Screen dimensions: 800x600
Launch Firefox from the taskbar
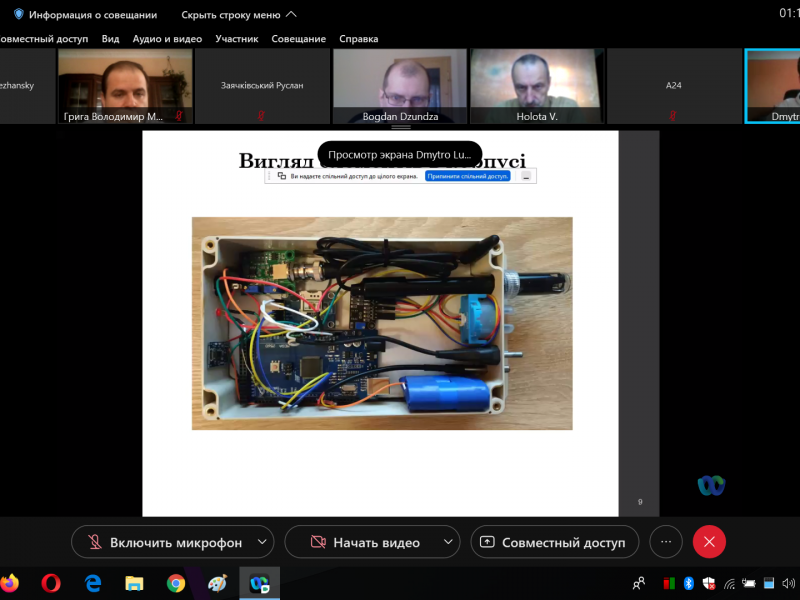click(10, 583)
